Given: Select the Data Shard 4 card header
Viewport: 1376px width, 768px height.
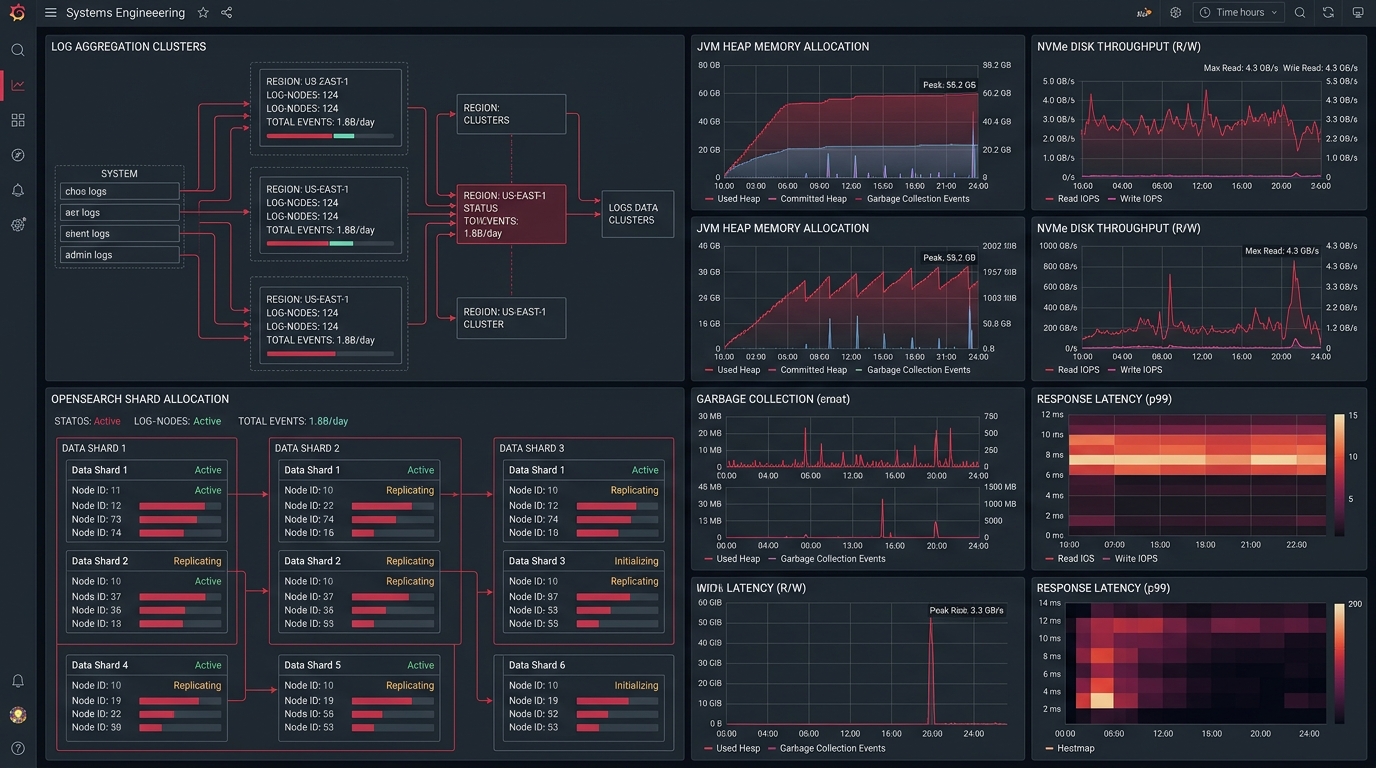Looking at the screenshot, I should pyautogui.click(x=147, y=665).
